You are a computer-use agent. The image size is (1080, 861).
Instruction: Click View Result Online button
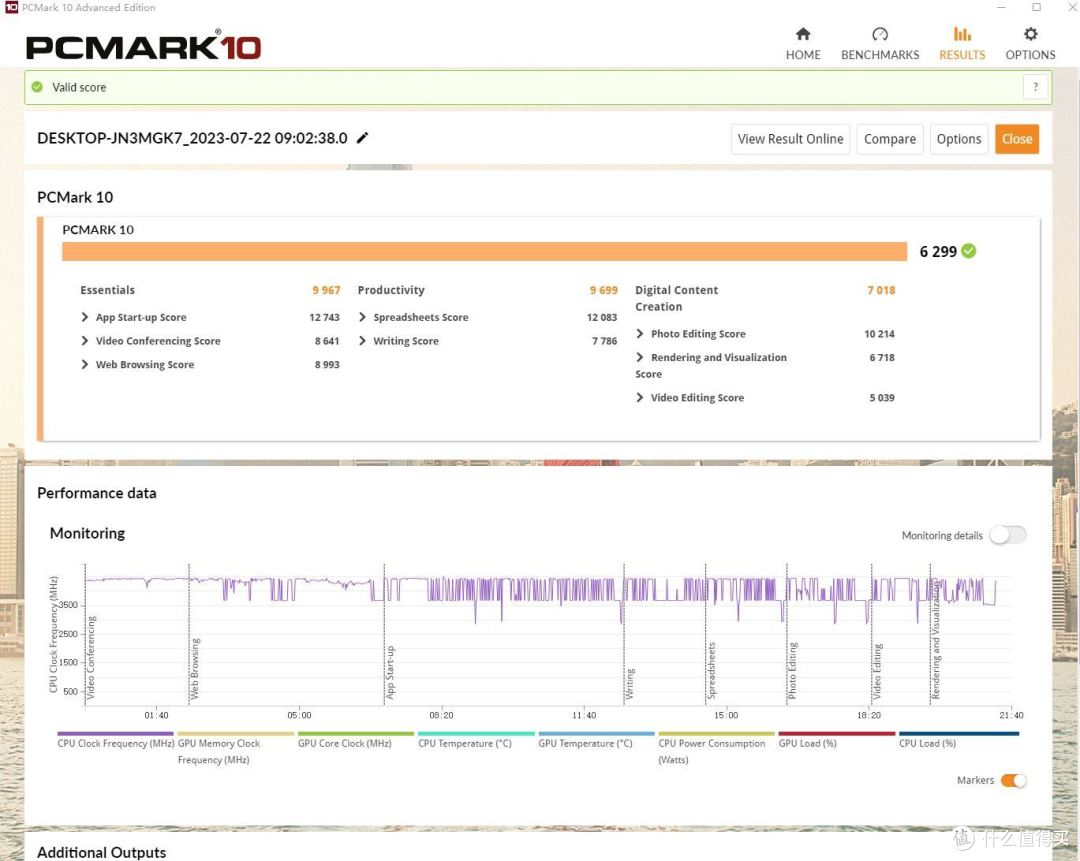(x=791, y=139)
